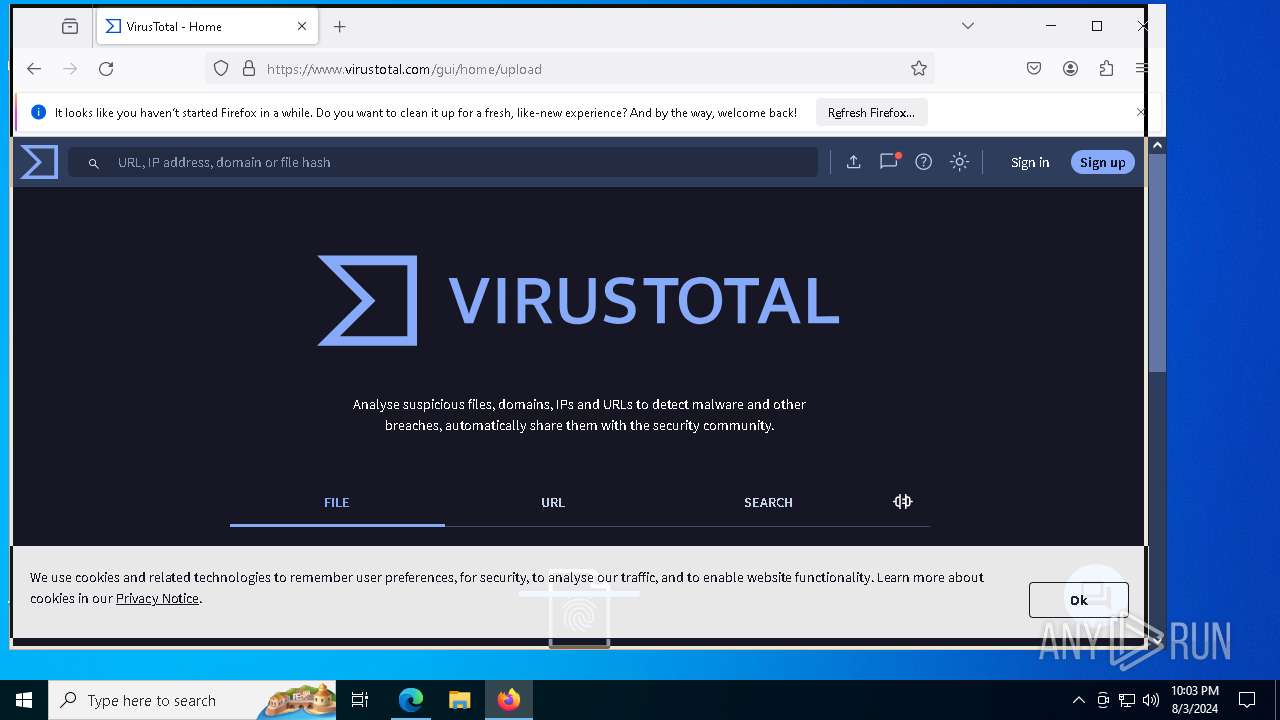This screenshot has height=720, width=1280.
Task: Switch to the FILE tab
Action: (337, 503)
